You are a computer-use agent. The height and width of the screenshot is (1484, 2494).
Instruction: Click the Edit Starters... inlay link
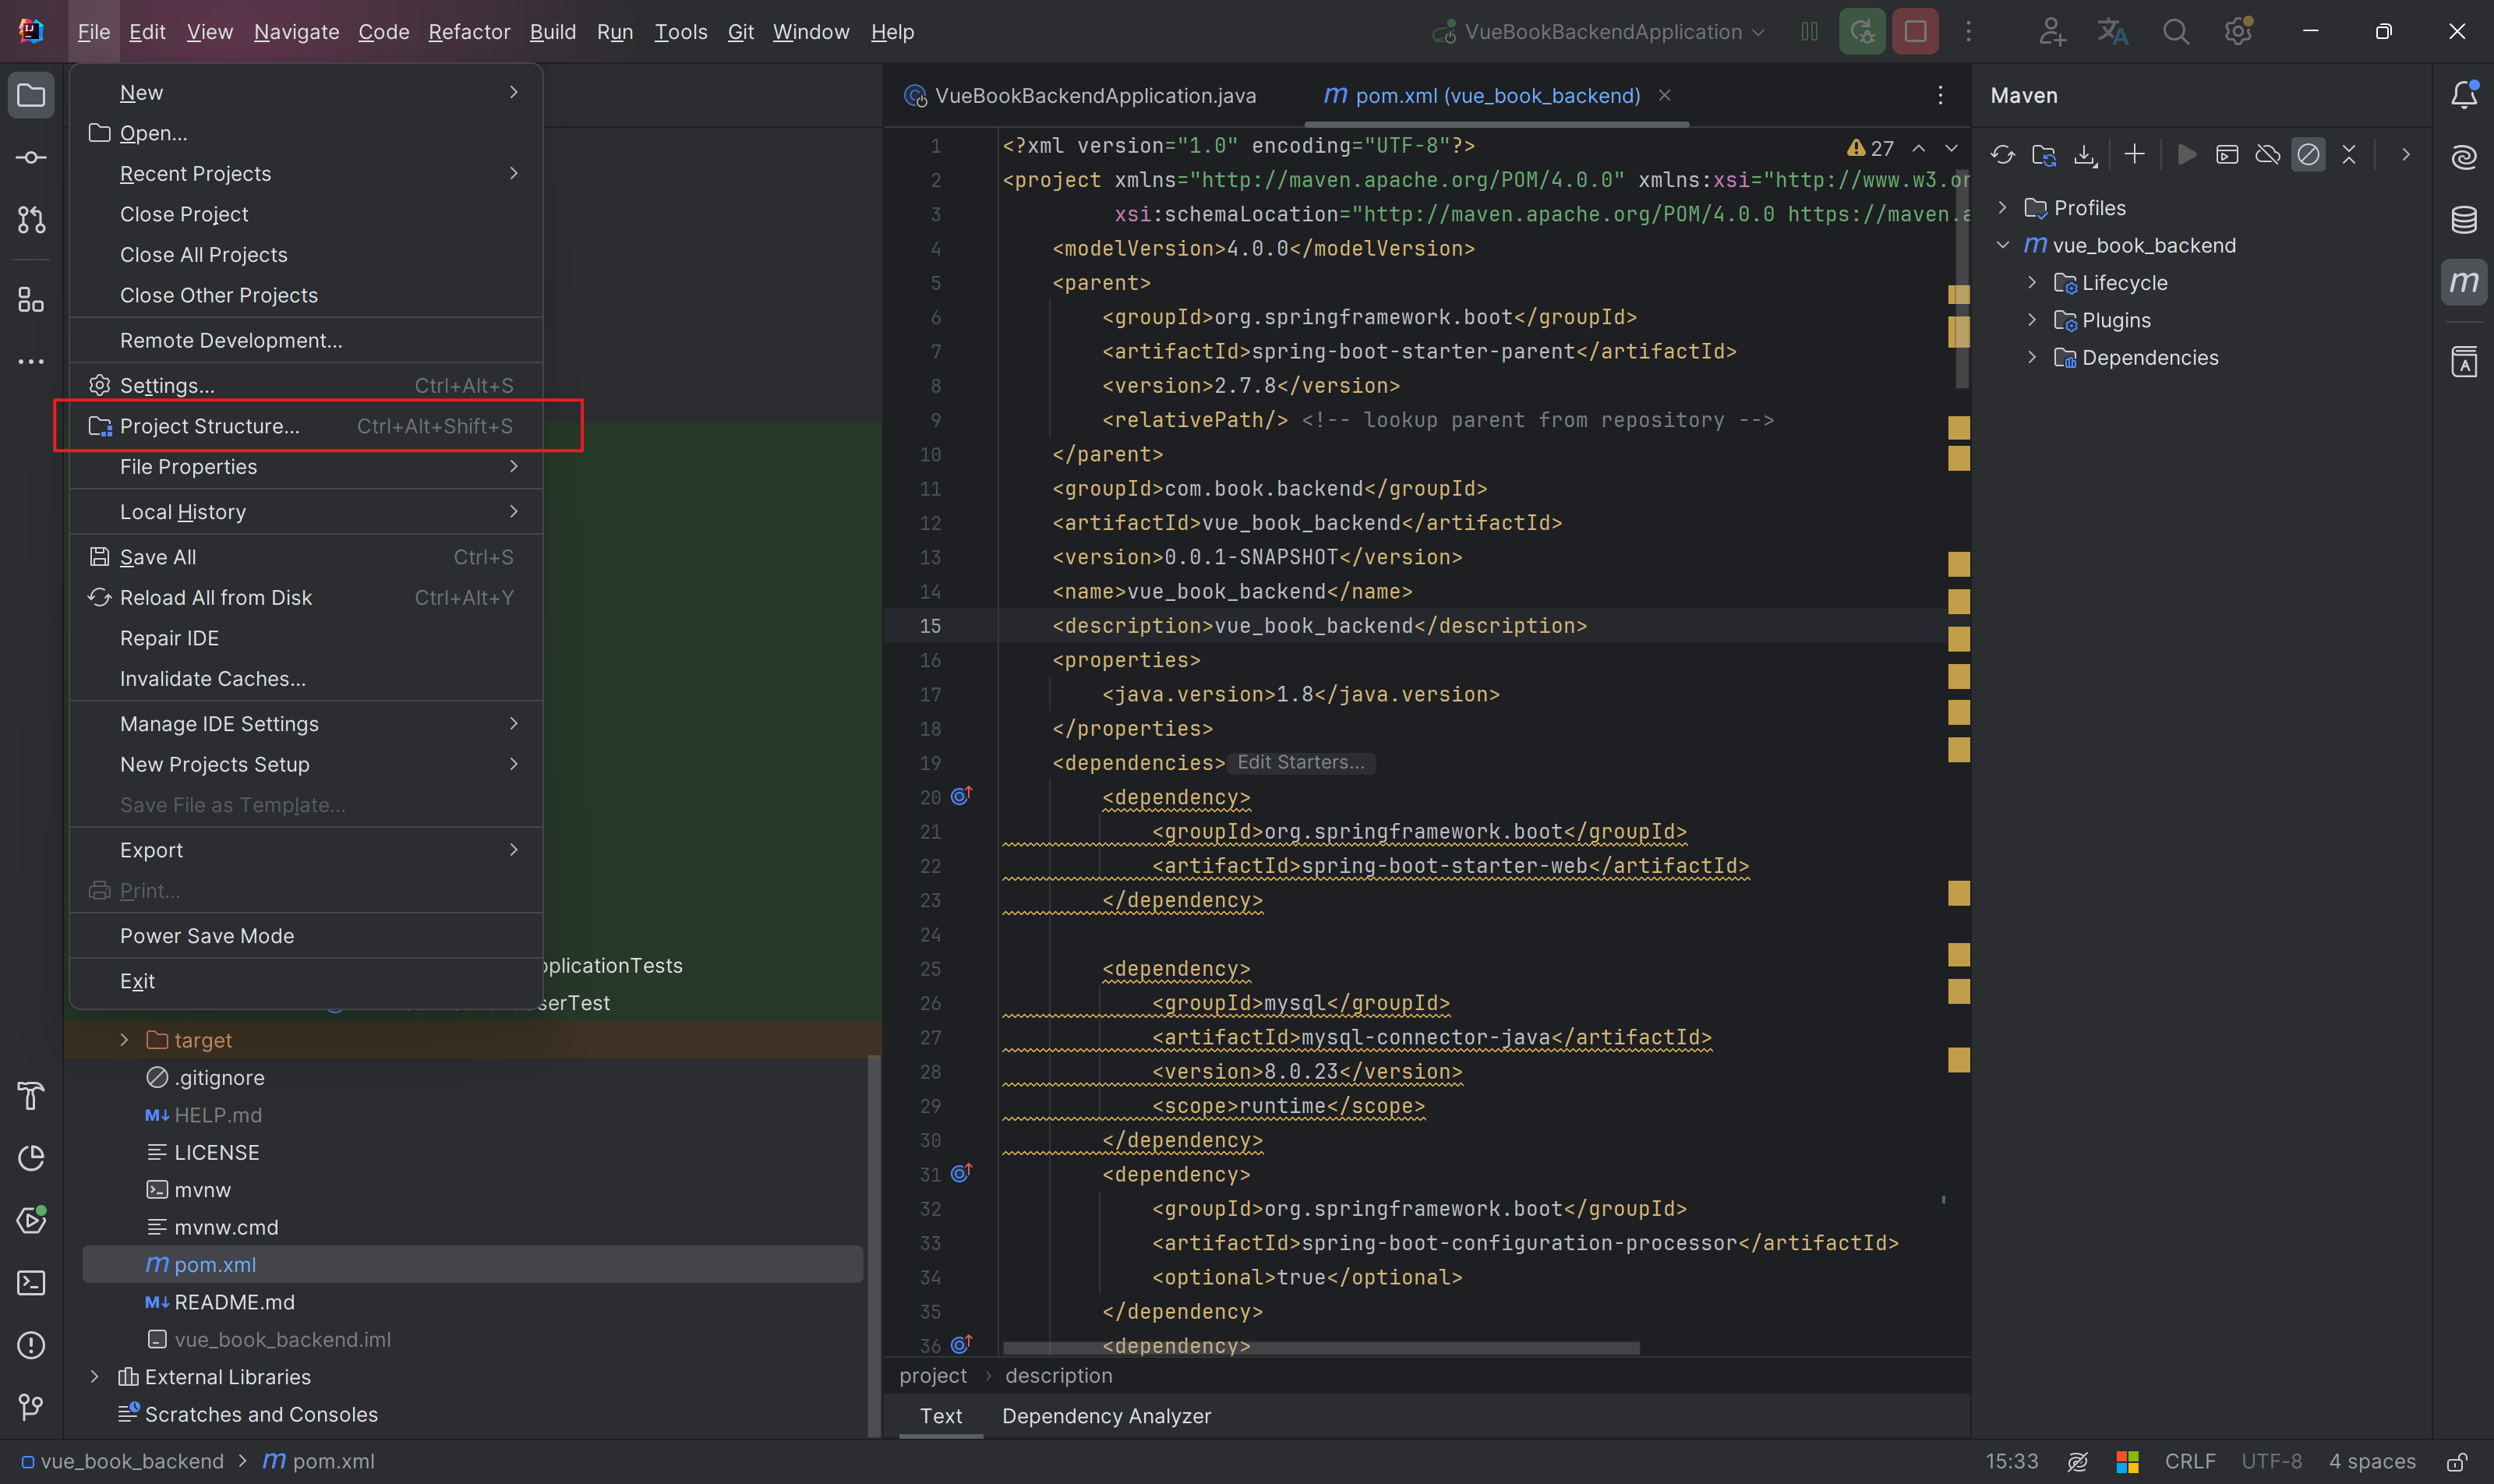(x=1300, y=762)
